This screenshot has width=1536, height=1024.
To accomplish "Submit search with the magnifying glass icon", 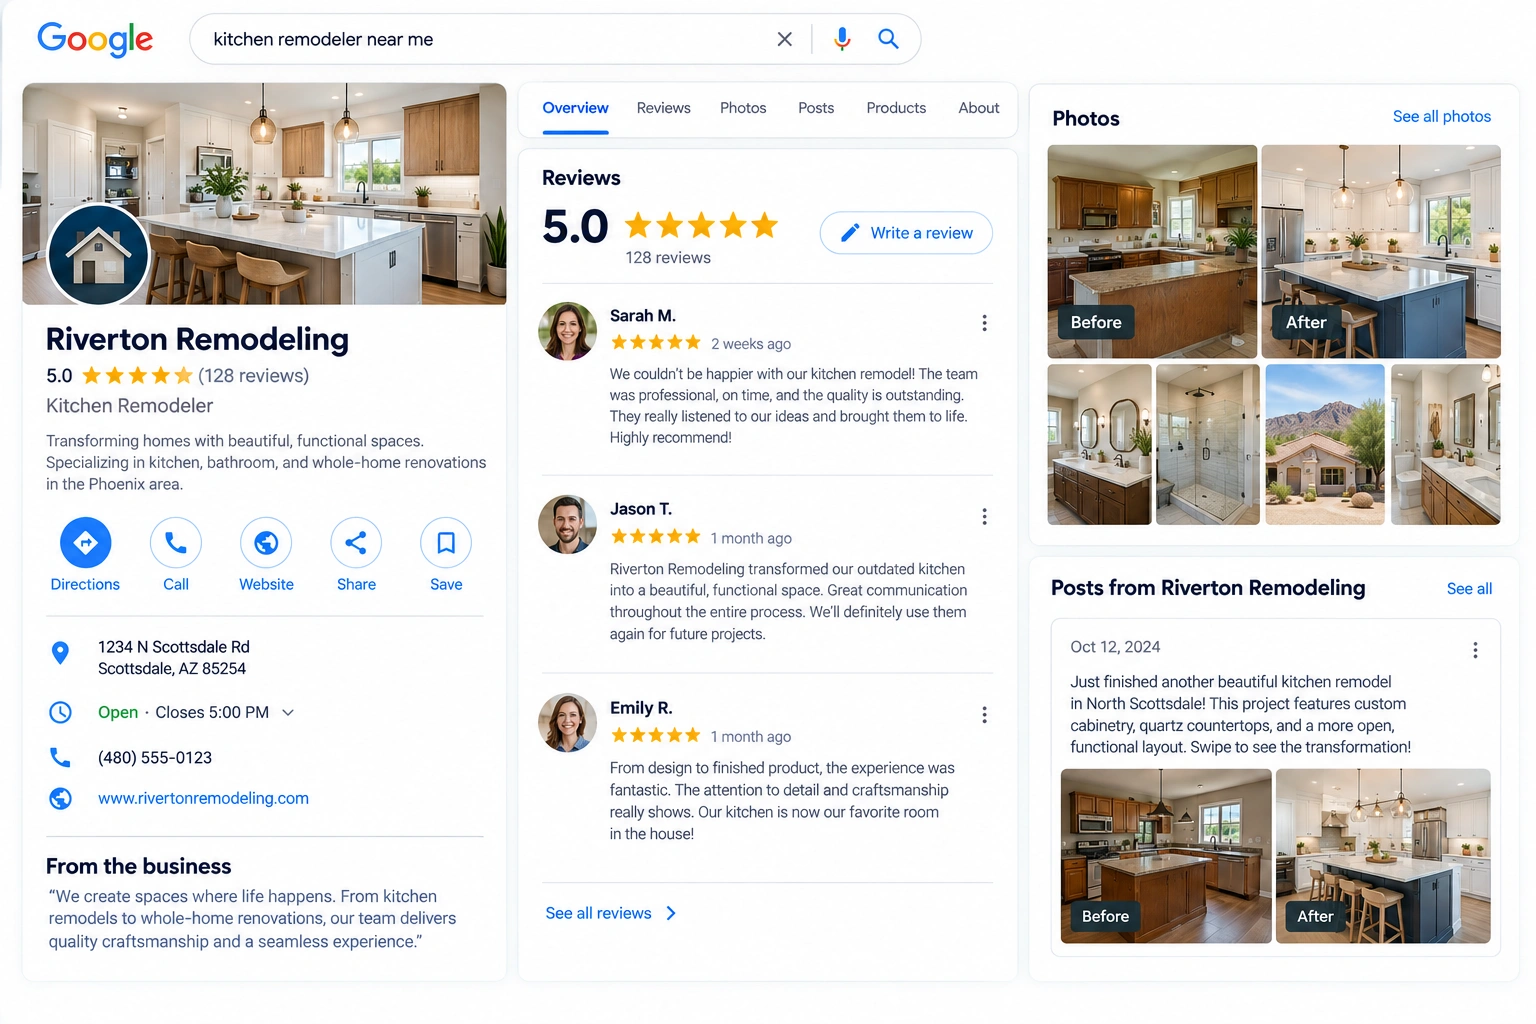I will (888, 39).
